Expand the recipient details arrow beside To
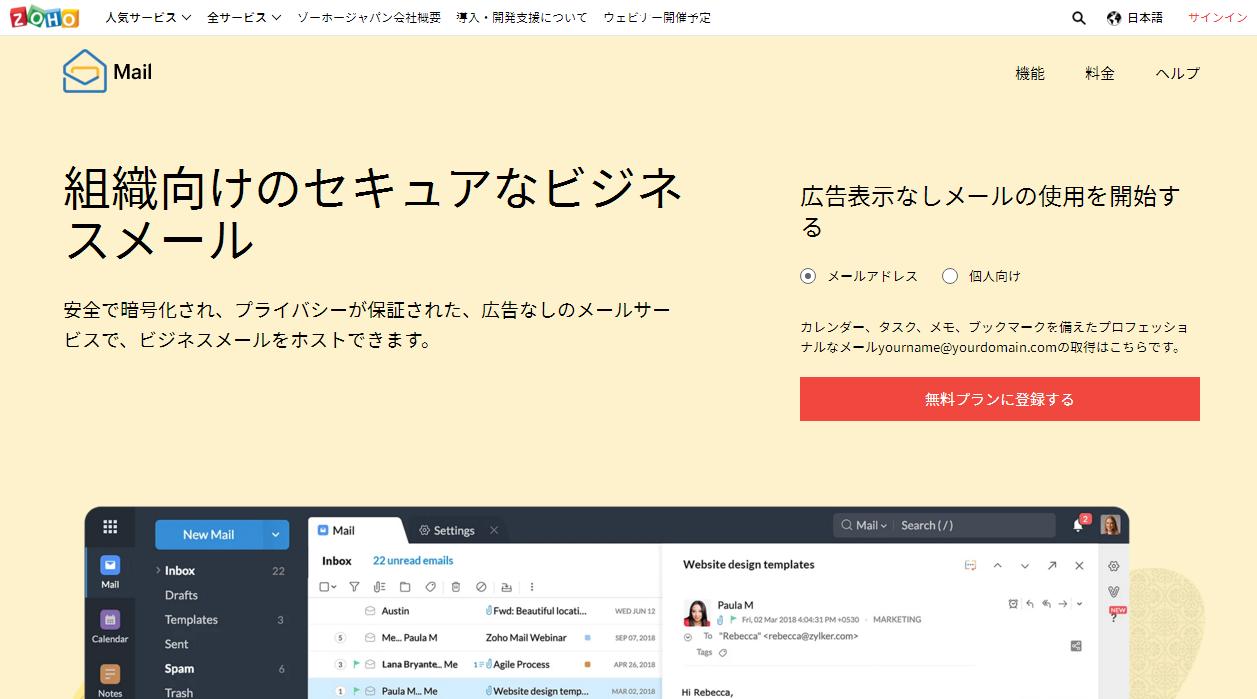Viewport: 1257px width, 699px height. coord(688,636)
